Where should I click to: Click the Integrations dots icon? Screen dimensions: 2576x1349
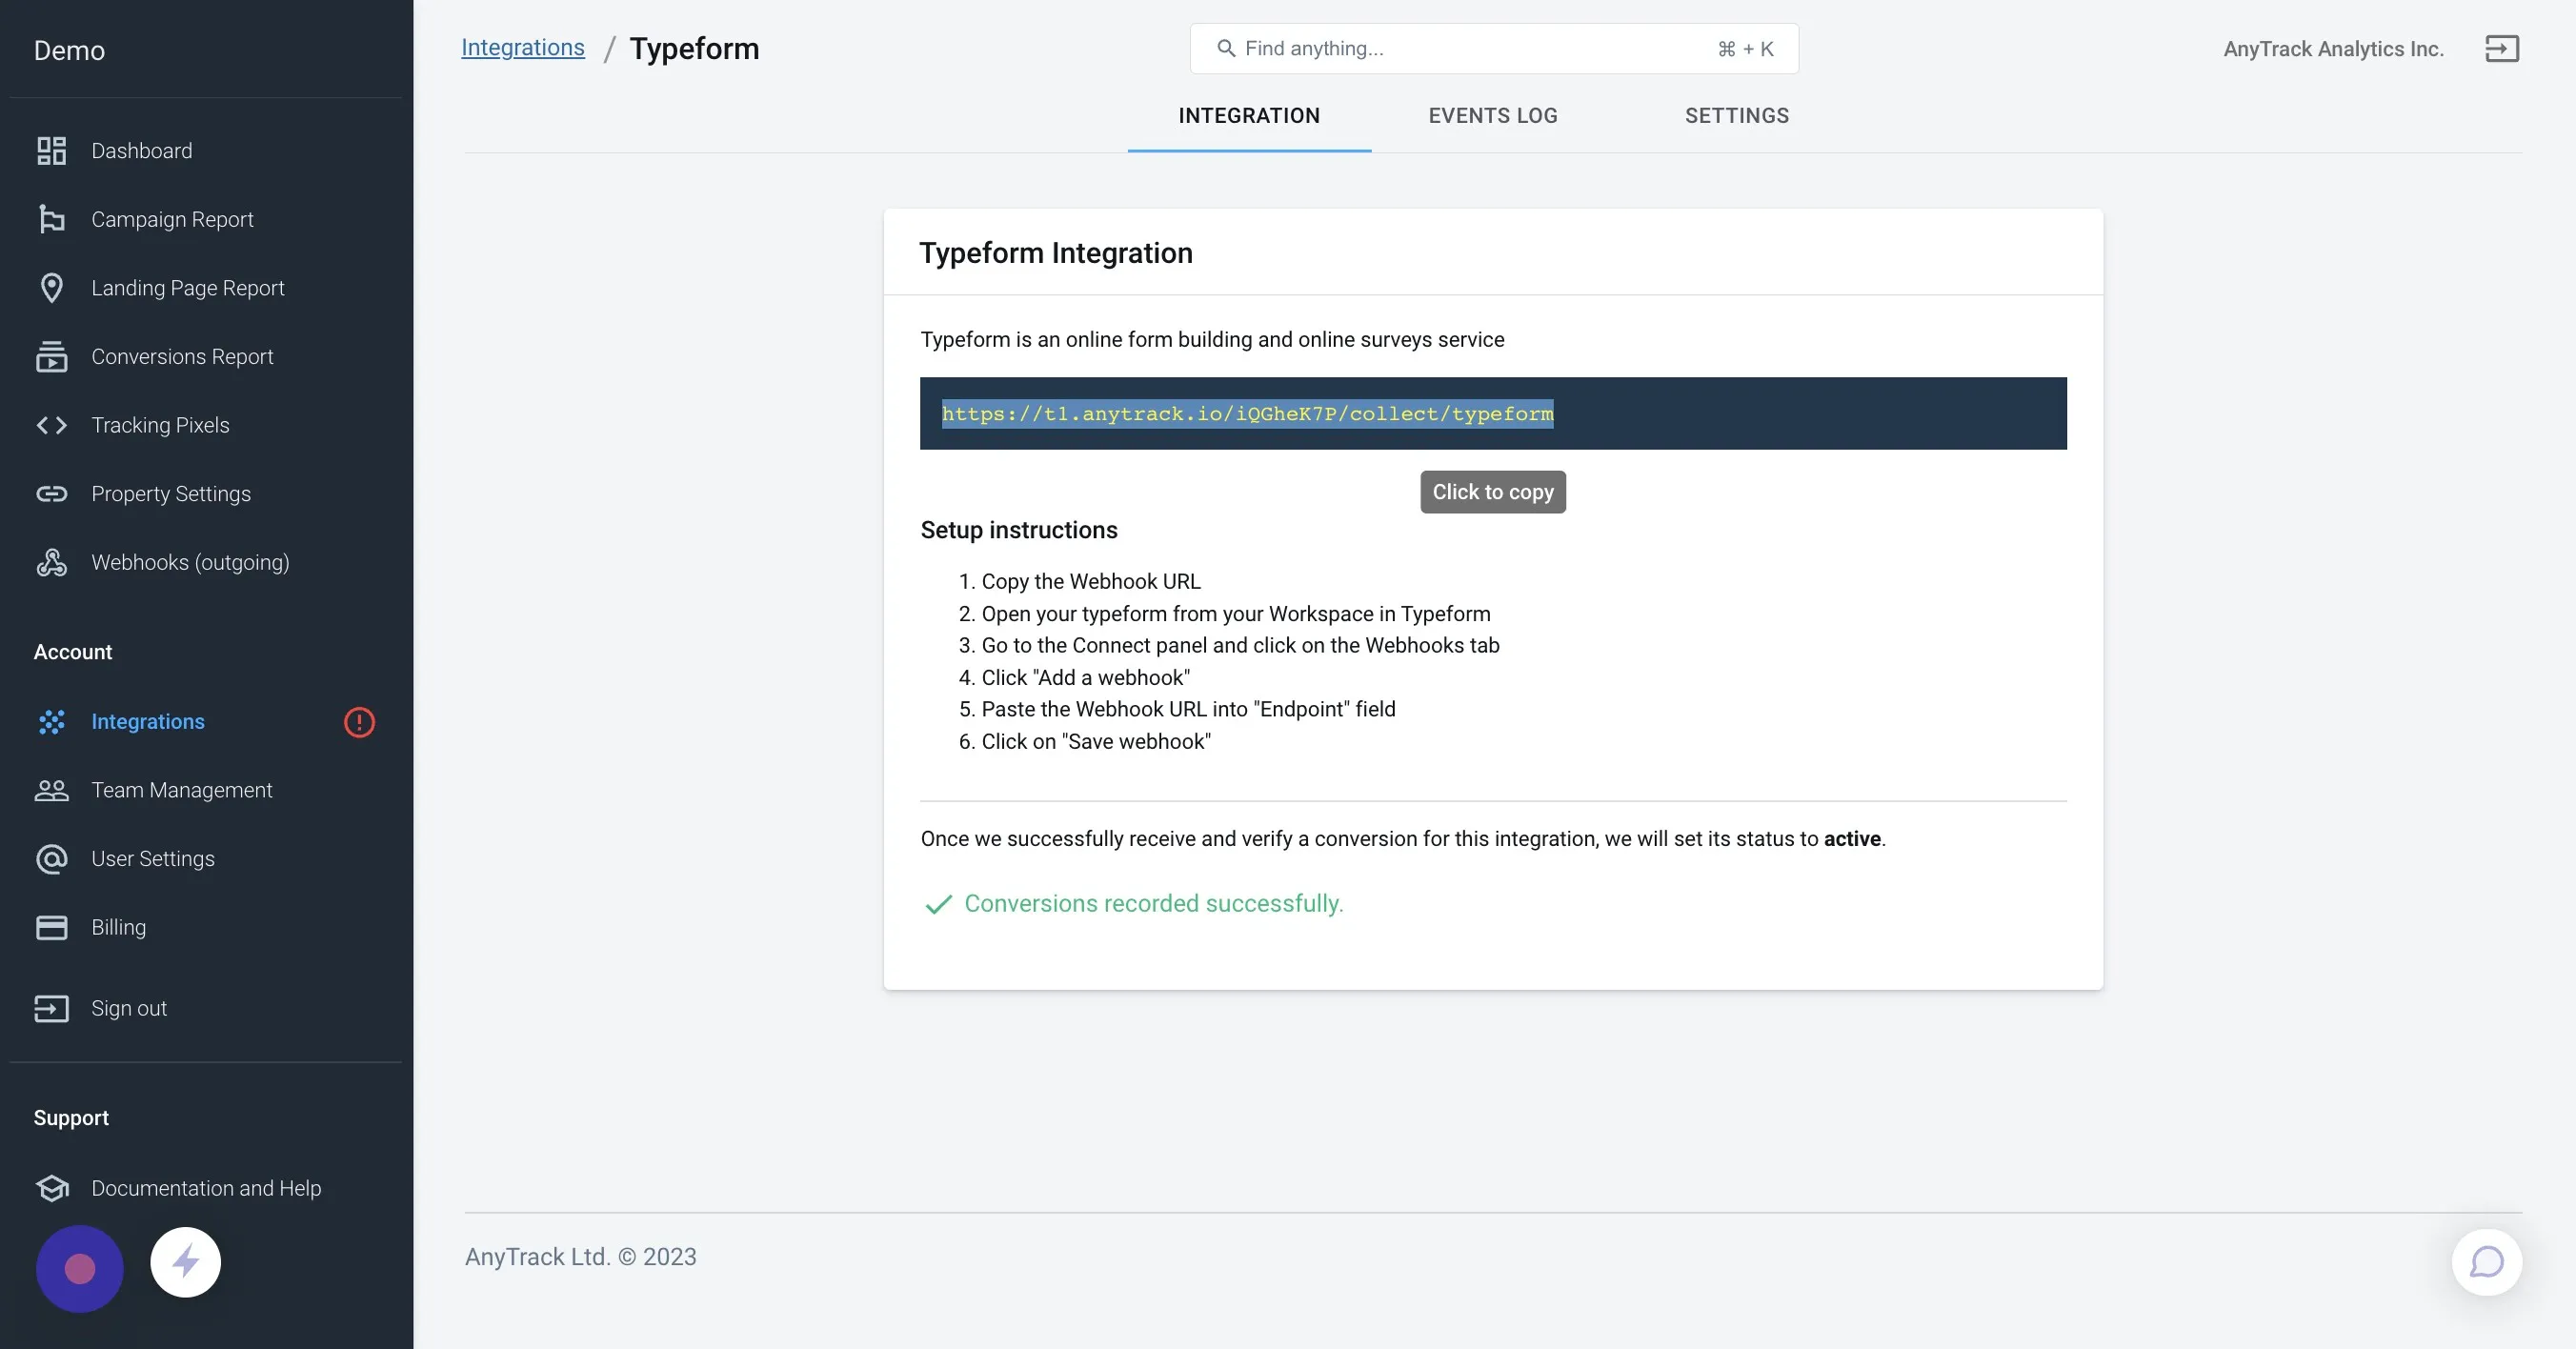point(51,722)
